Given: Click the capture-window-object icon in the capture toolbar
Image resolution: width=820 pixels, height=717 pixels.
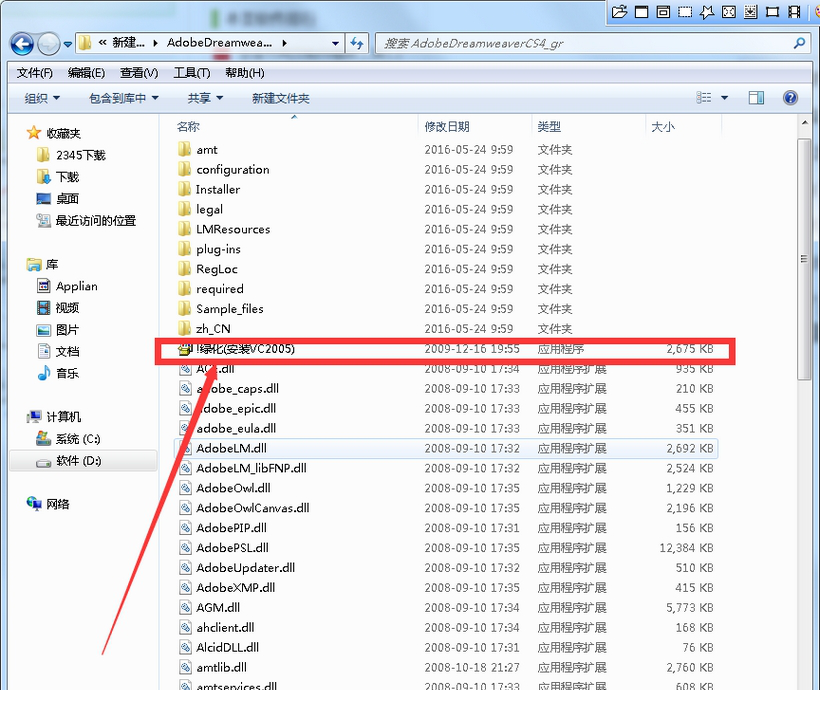Looking at the screenshot, I should pos(663,12).
